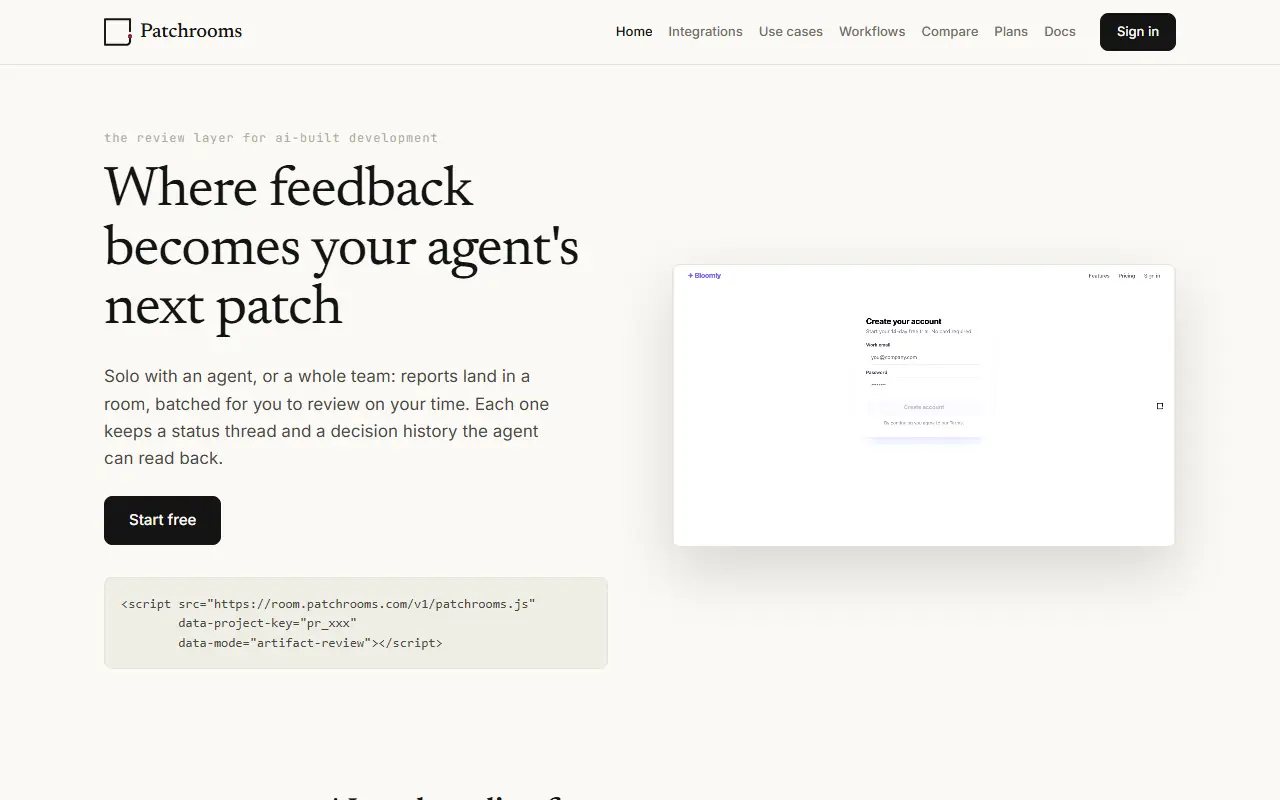This screenshot has width=1280, height=800.
Task: Click the Patchrooms square logo icon
Action: point(118,32)
